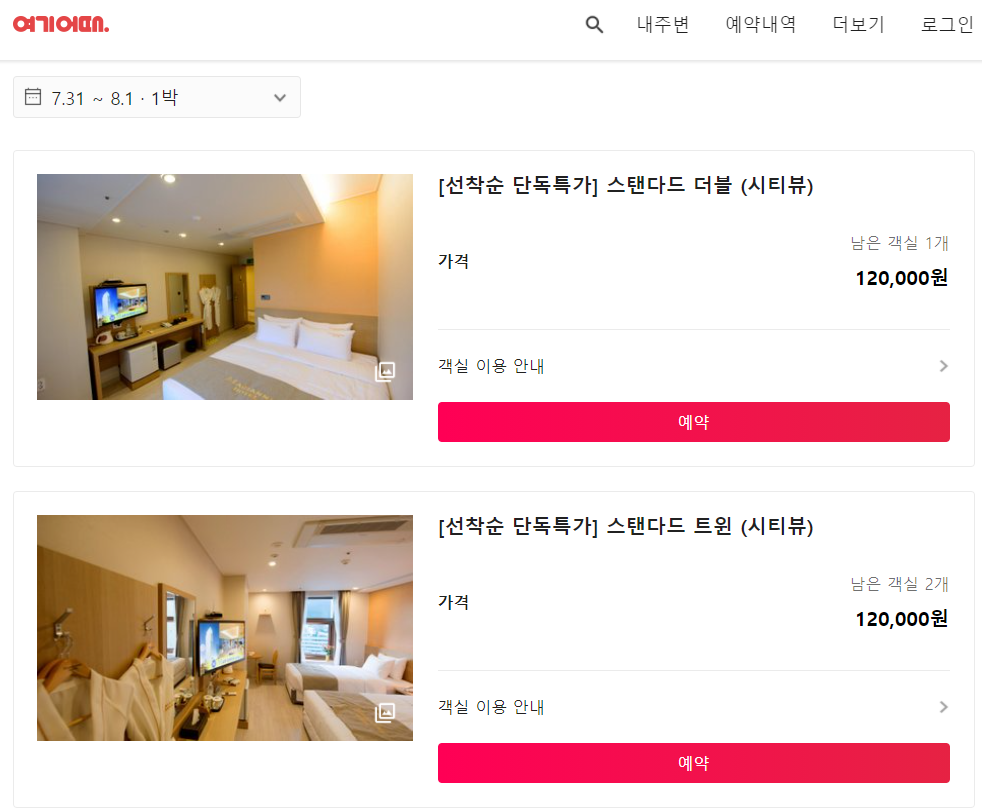982x812 pixels.
Task: Open the 여기어때 logo home link
Action: tap(61, 24)
